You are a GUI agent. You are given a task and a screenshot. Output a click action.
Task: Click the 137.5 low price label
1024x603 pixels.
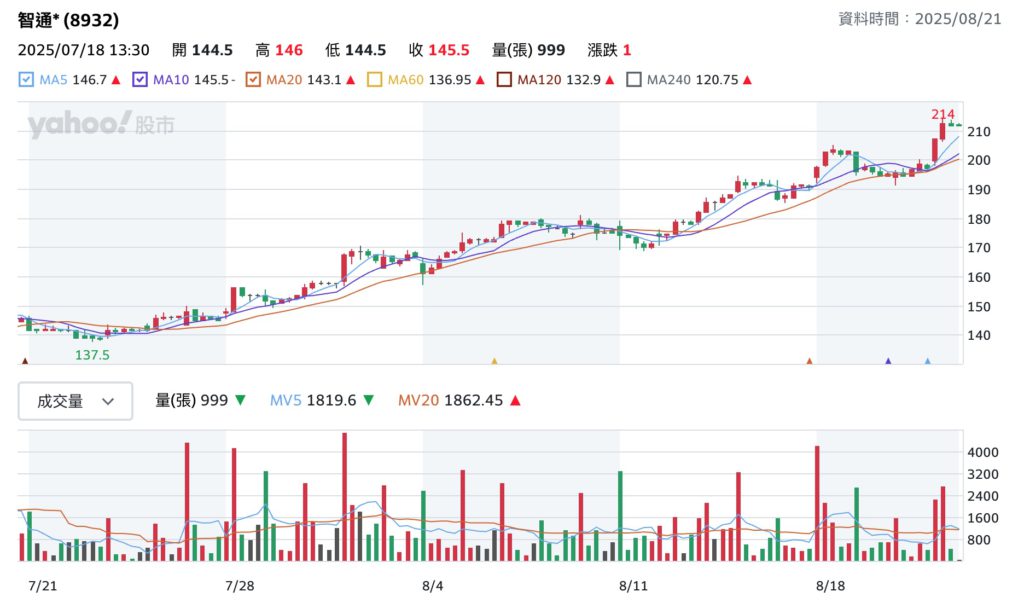[x=92, y=355]
